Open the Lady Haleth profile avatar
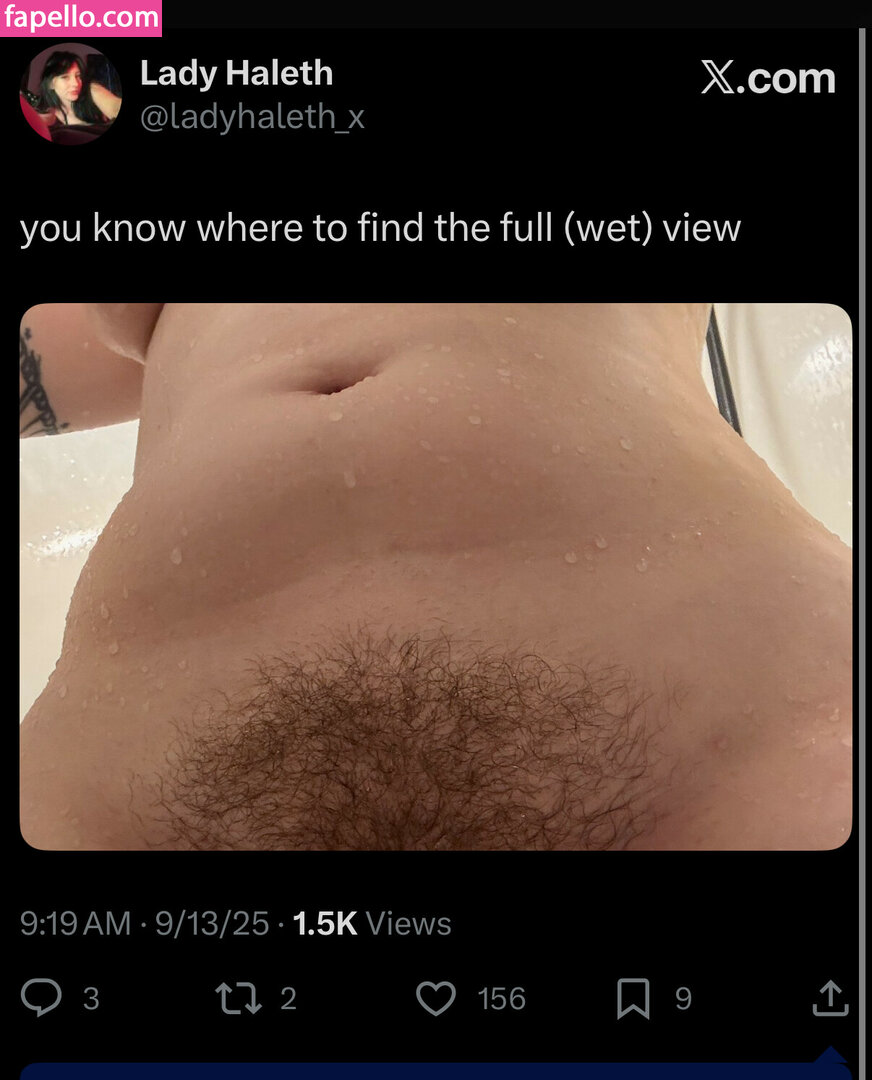Viewport: 872px width, 1080px height. tap(71, 94)
